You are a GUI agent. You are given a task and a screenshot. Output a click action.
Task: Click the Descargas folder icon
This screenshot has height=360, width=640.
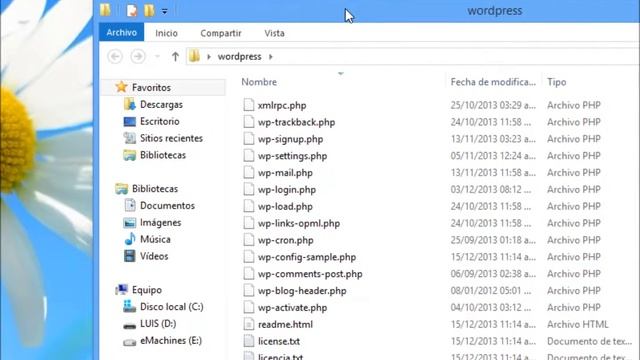point(129,104)
